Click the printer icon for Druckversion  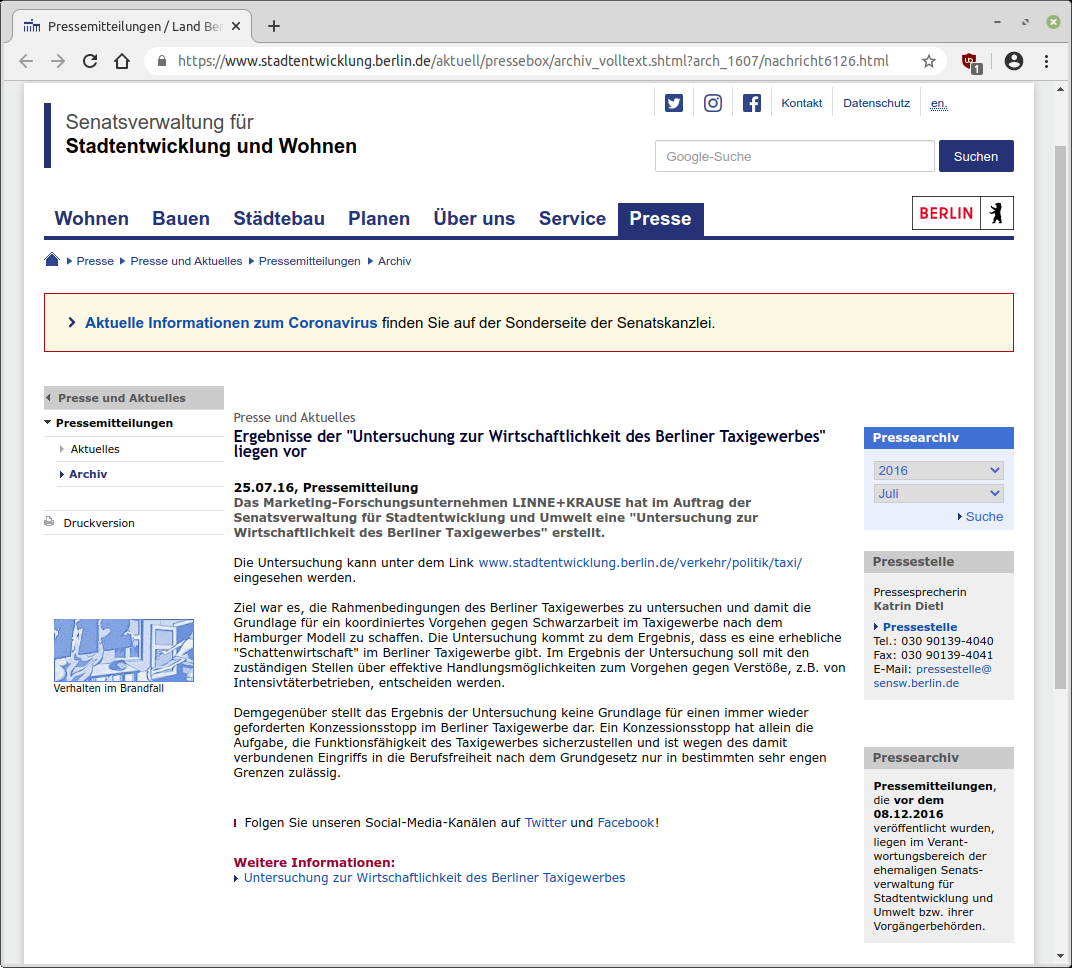[49, 522]
